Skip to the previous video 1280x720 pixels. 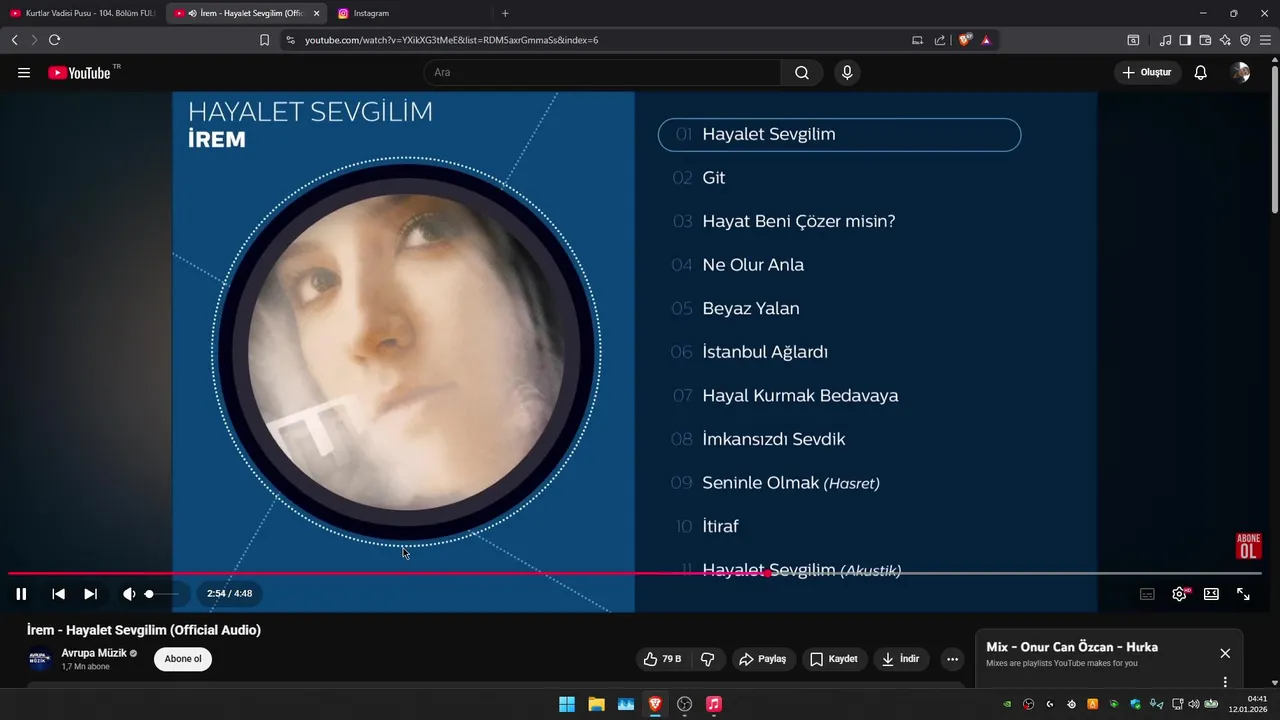coord(58,594)
